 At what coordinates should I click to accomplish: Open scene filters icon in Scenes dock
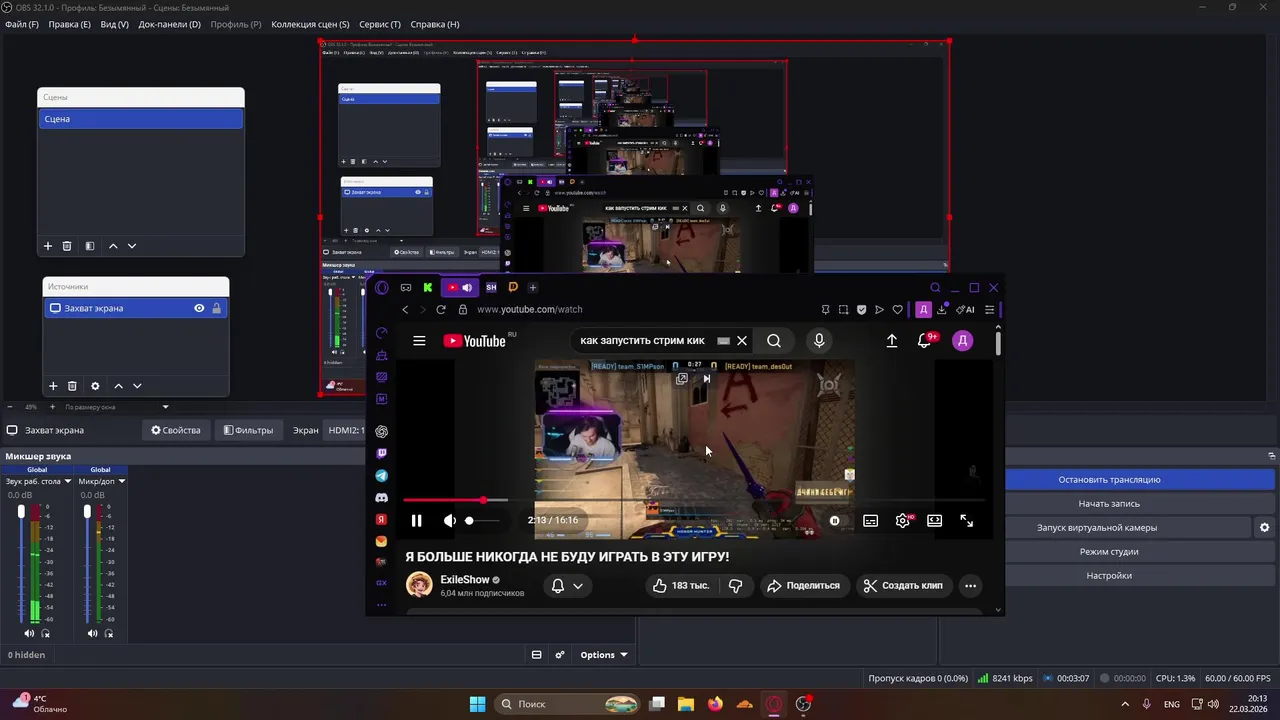pyautogui.click(x=89, y=246)
